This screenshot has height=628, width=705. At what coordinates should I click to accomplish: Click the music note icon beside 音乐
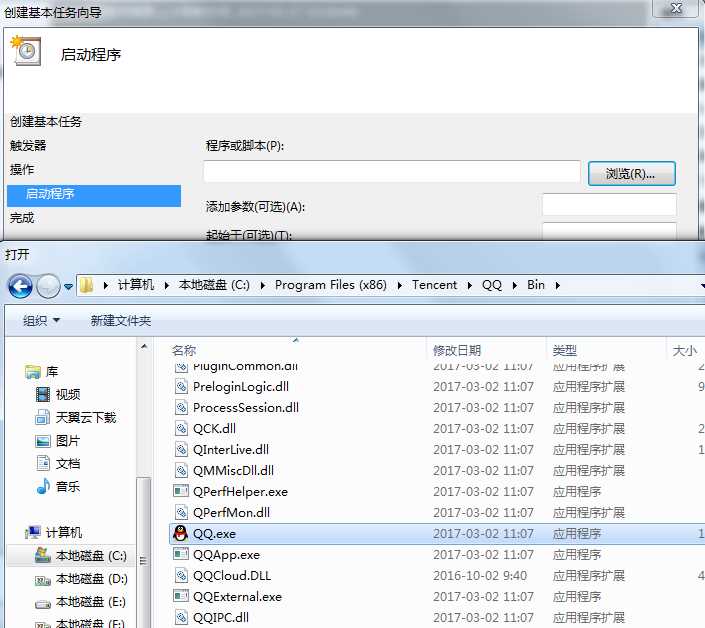tap(43, 486)
